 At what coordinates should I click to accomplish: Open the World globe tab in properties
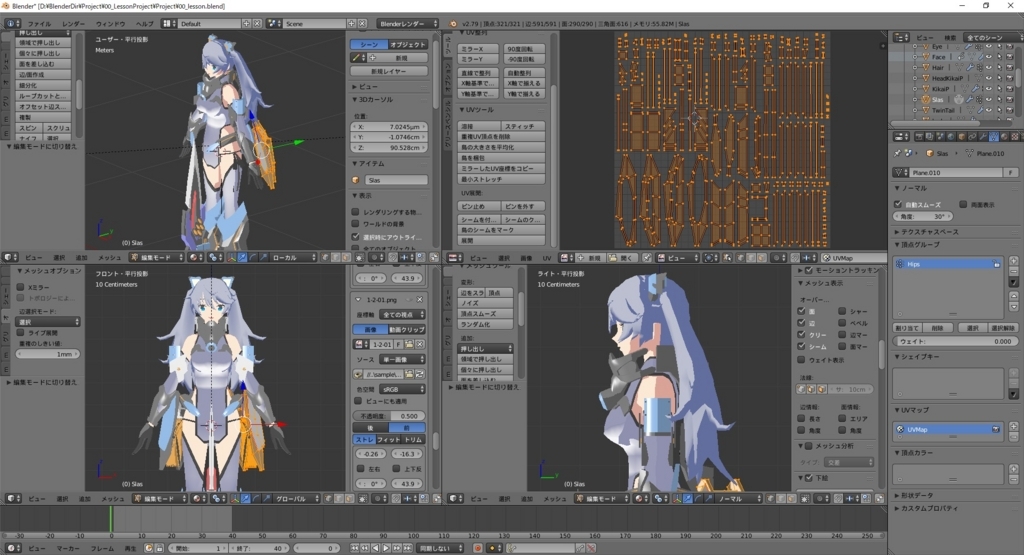(x=951, y=136)
